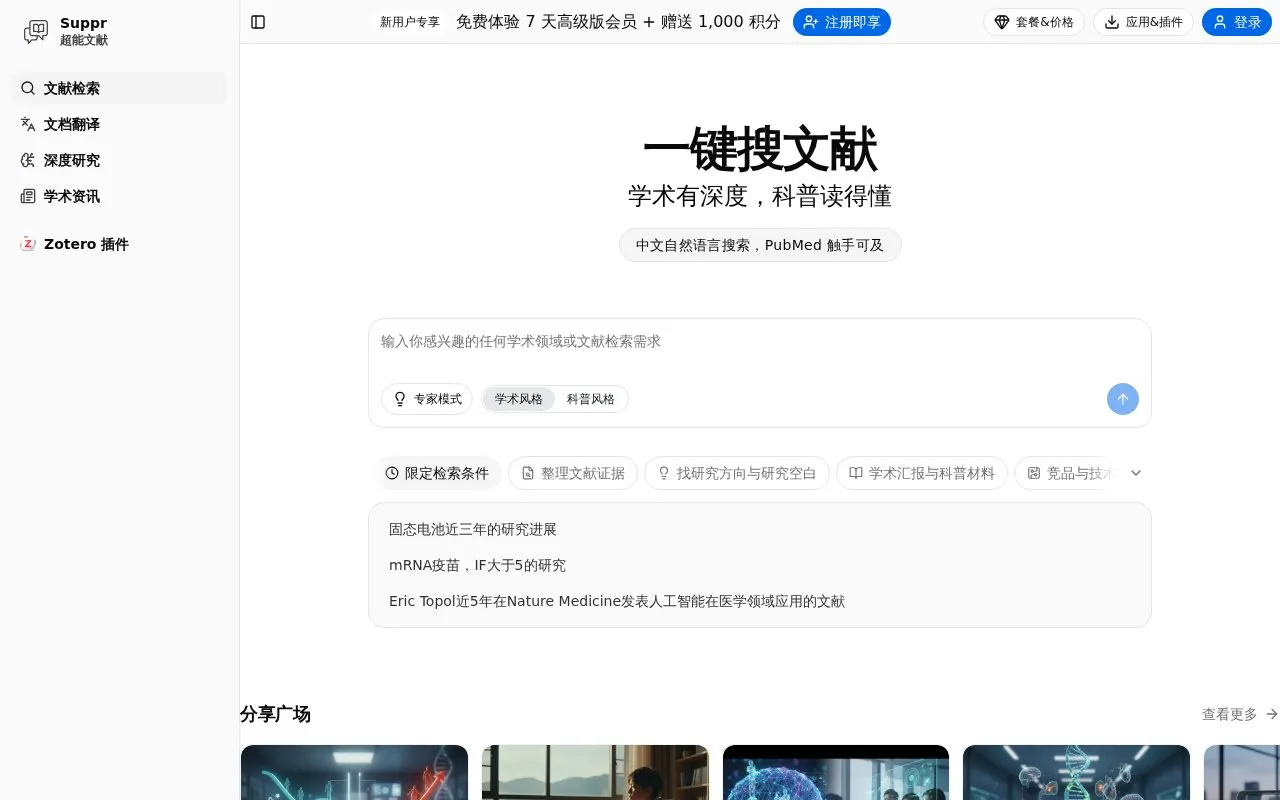
Task: Select the 科普风格 style option
Action: tap(591, 399)
